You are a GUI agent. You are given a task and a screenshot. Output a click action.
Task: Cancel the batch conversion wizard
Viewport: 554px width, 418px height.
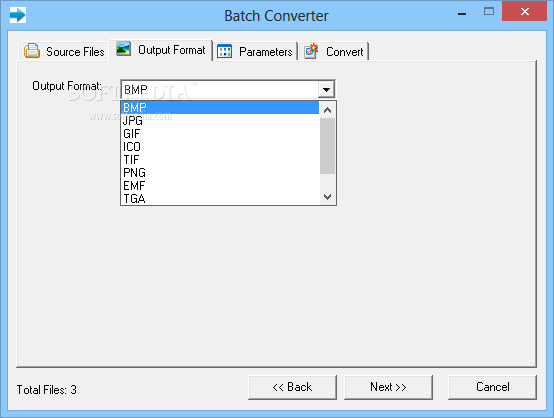pyautogui.click(x=493, y=387)
